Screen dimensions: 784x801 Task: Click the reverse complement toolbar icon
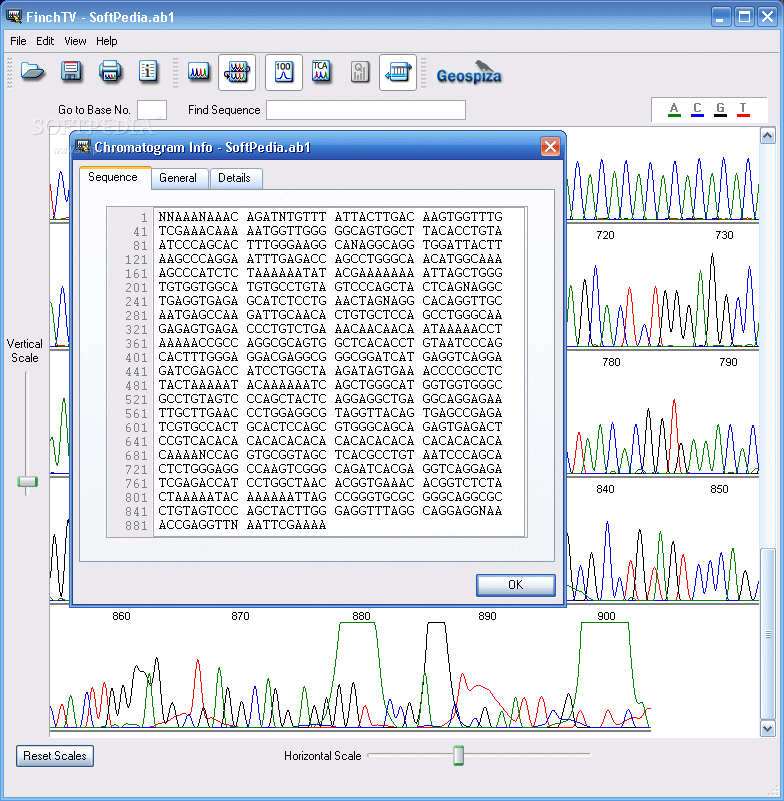click(398, 72)
